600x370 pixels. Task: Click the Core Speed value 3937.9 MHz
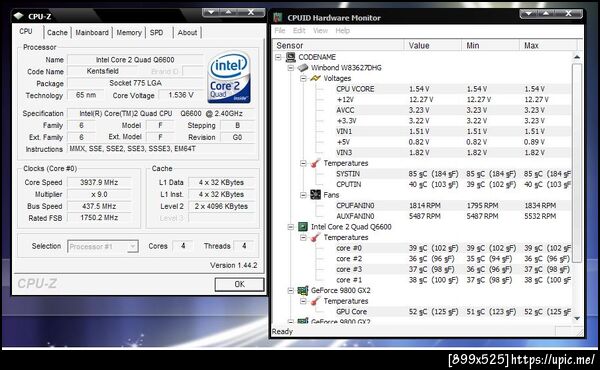click(99, 183)
